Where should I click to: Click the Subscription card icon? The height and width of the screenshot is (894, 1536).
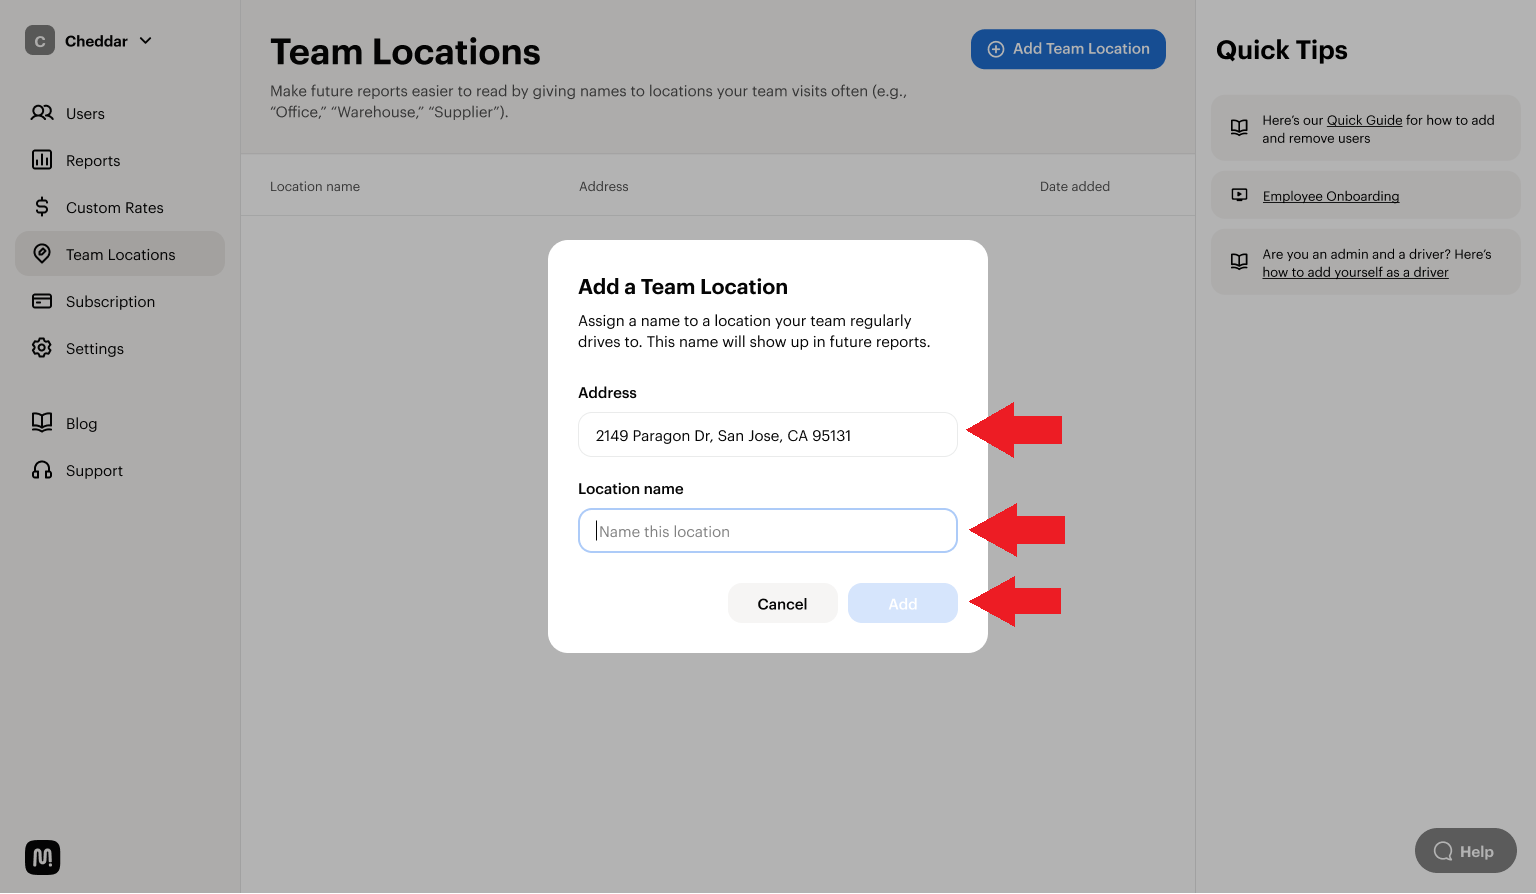(x=42, y=301)
